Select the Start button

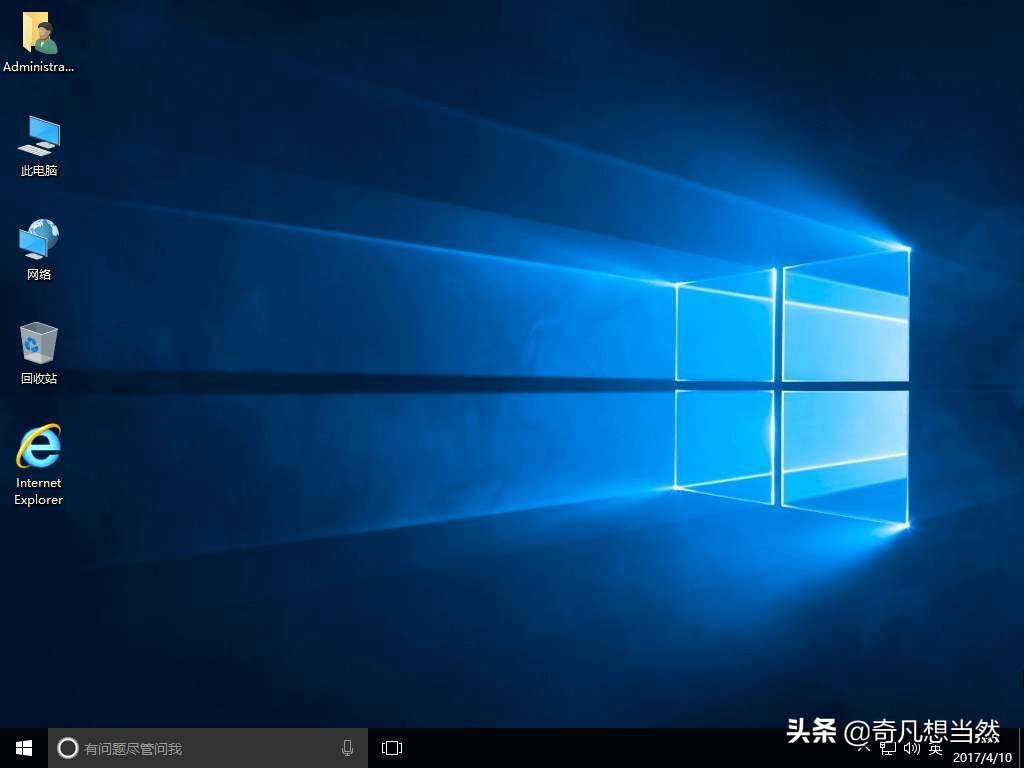pos(22,747)
